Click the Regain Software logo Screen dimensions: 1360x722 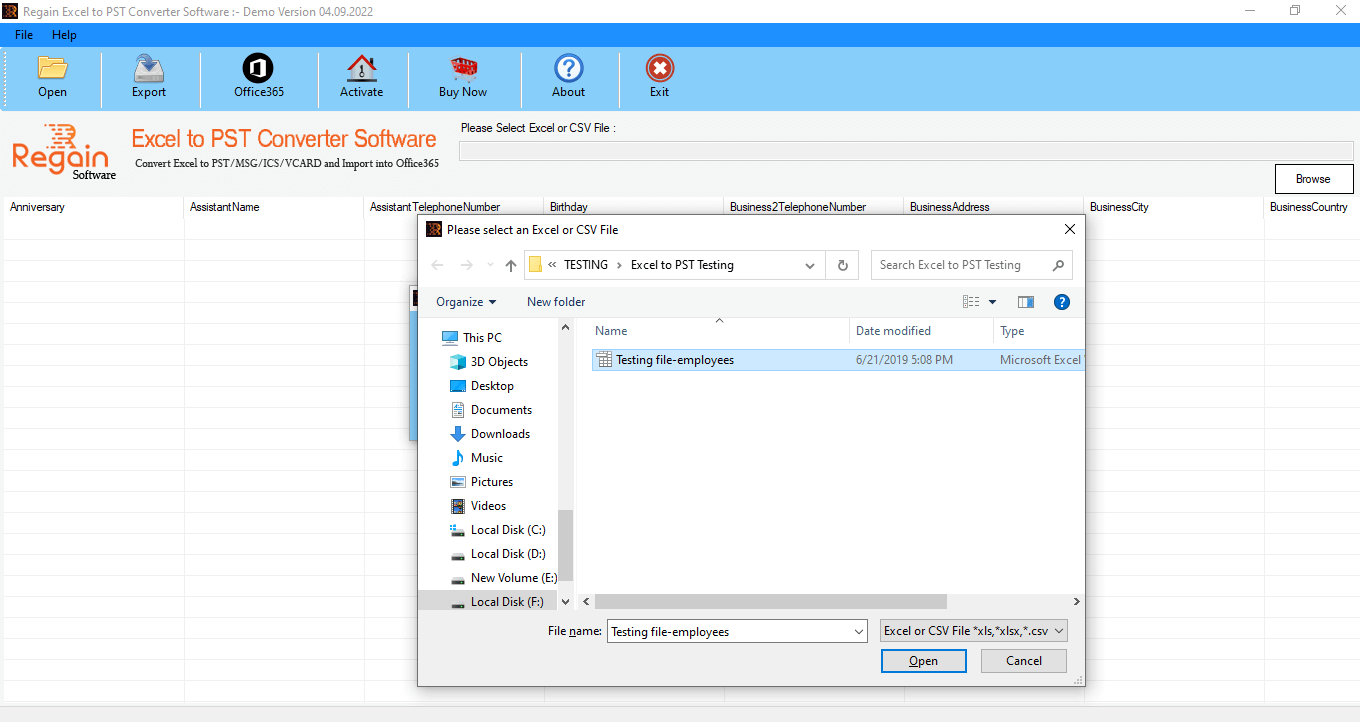[62, 150]
